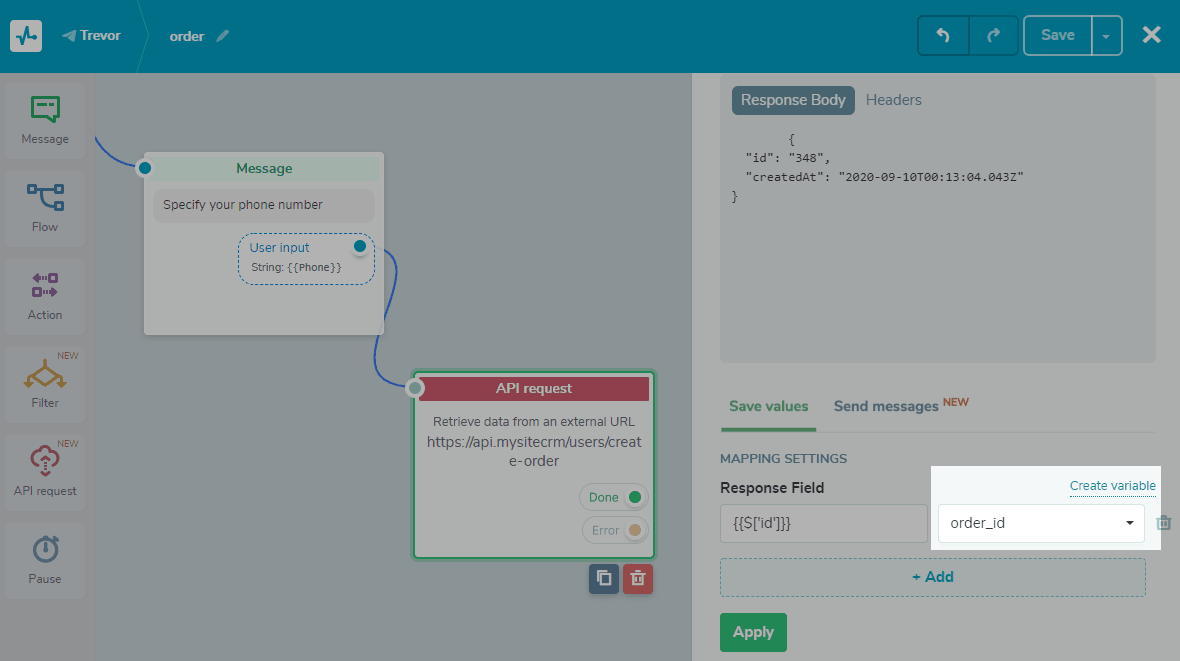Click the "id": "348" response line

coord(787,158)
